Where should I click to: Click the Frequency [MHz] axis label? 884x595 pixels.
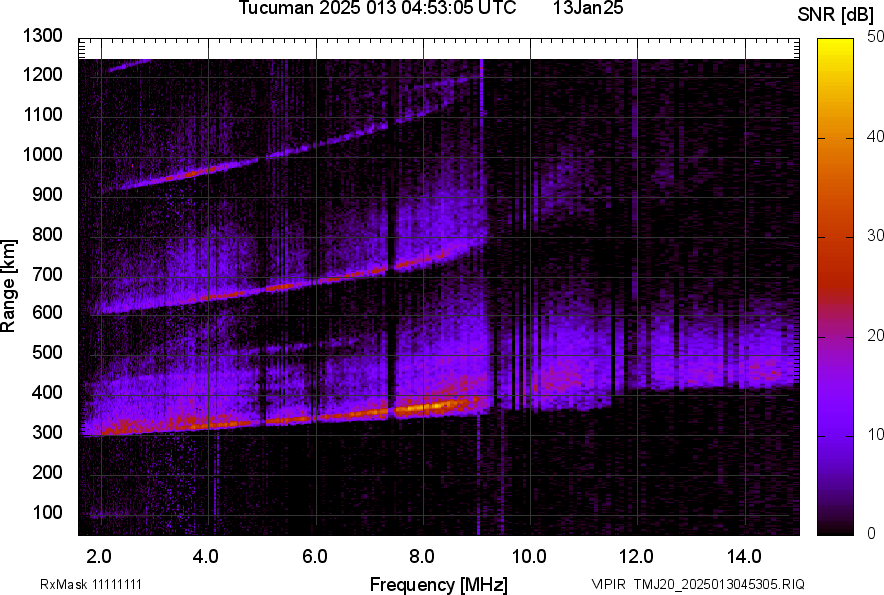pos(438,584)
